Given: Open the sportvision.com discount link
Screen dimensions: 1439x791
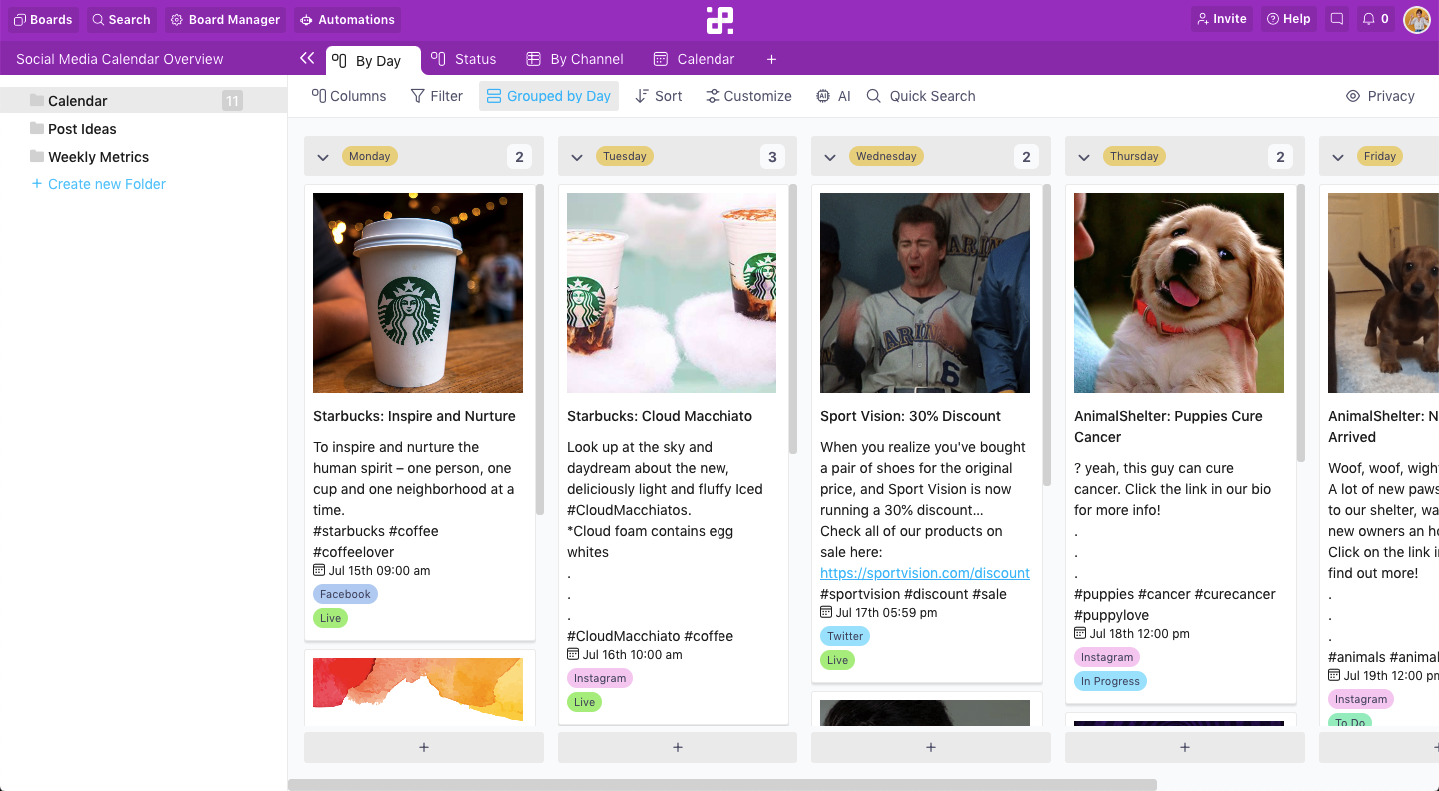Looking at the screenshot, I should [x=924, y=573].
